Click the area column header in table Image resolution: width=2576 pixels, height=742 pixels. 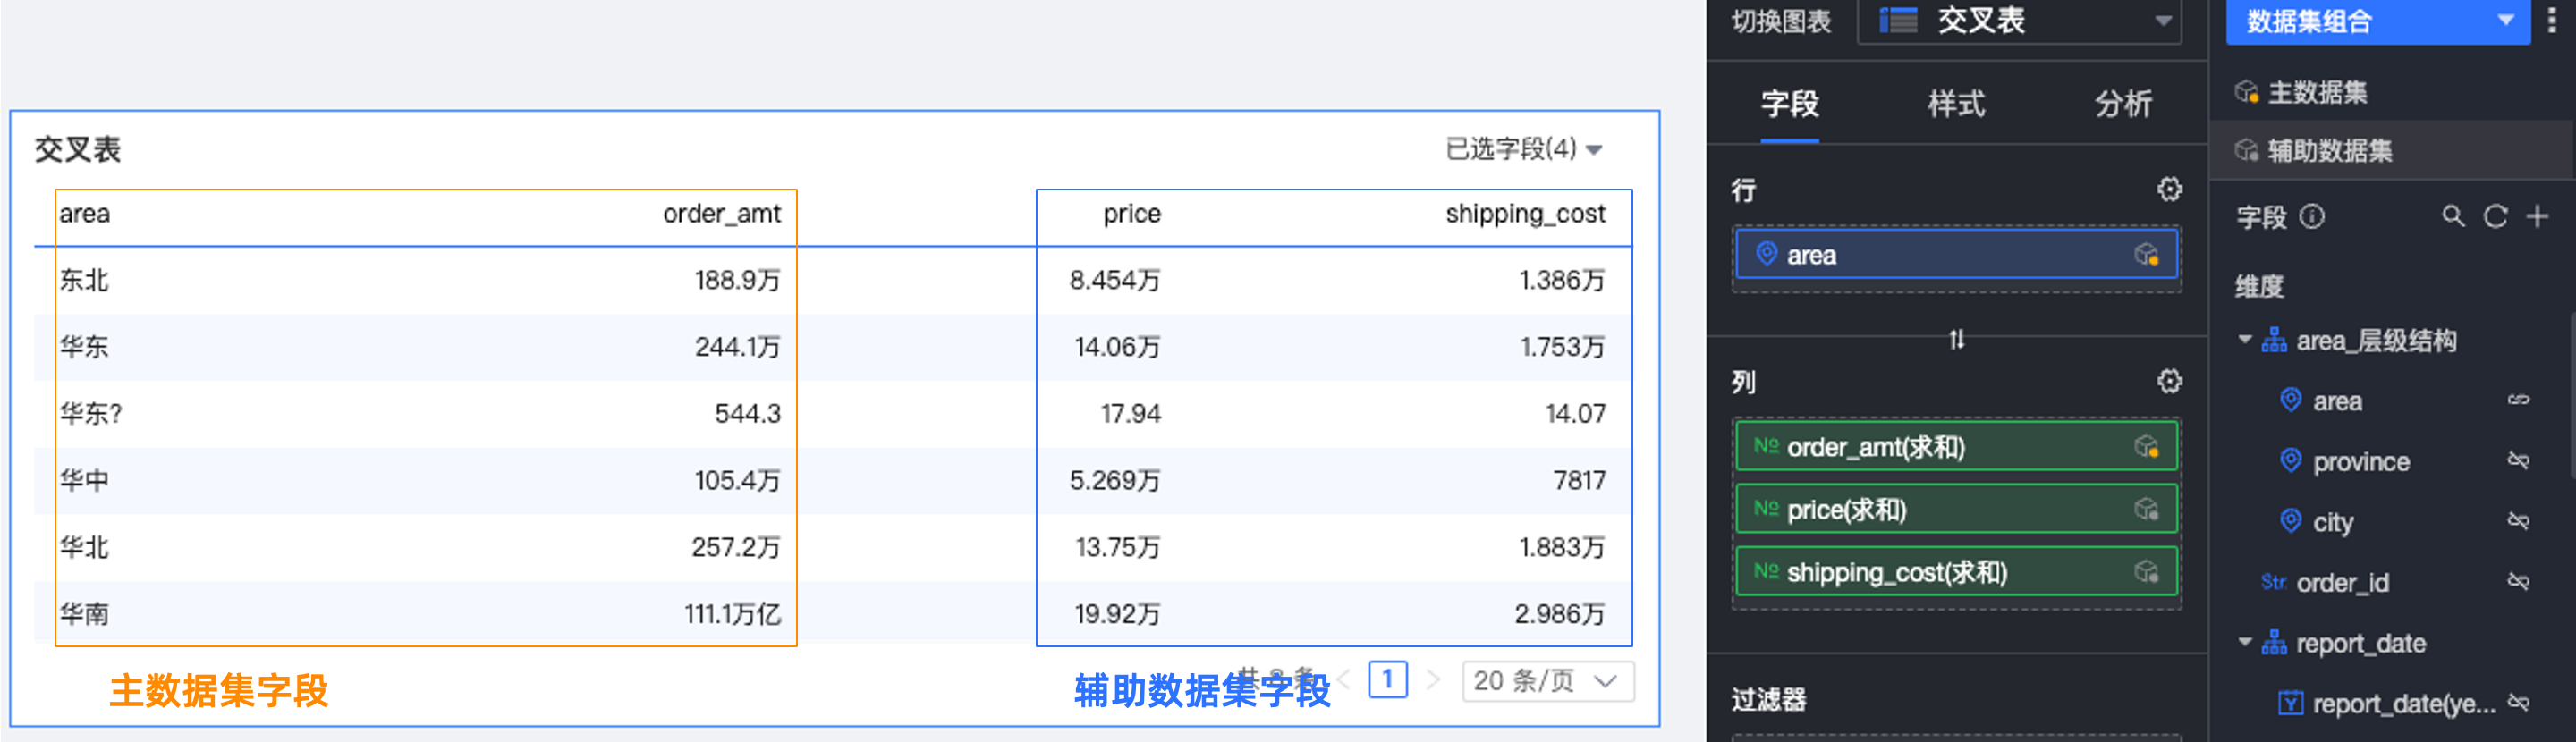point(84,213)
